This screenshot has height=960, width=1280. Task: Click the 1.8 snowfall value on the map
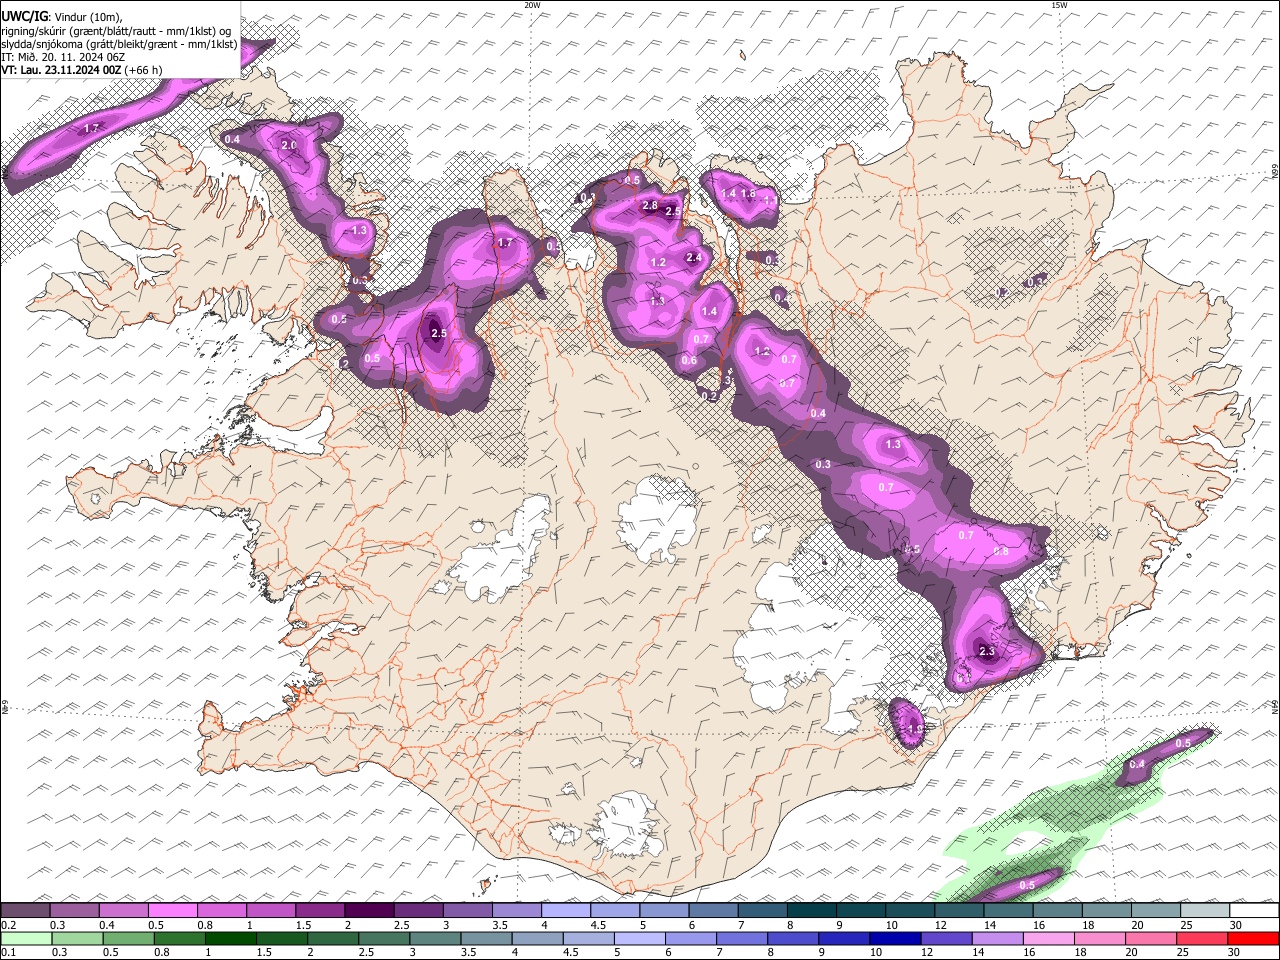tap(747, 193)
